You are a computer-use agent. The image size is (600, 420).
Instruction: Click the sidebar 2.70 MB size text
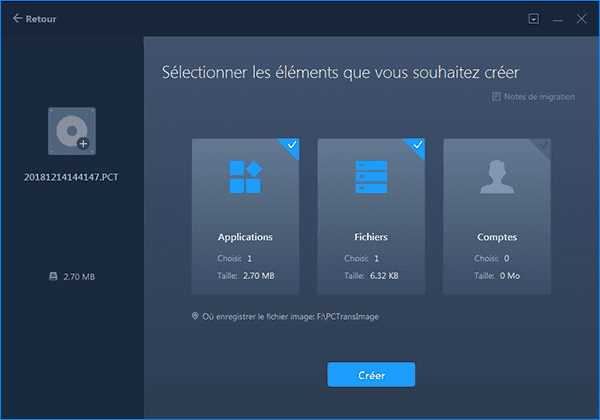pyautogui.click(x=79, y=277)
